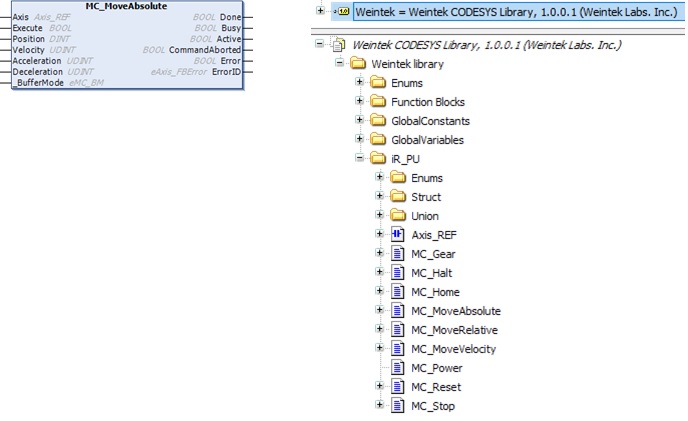The height and width of the screenshot is (421, 688).
Task: Click the GlobalVariables folder icon
Action: (377, 140)
